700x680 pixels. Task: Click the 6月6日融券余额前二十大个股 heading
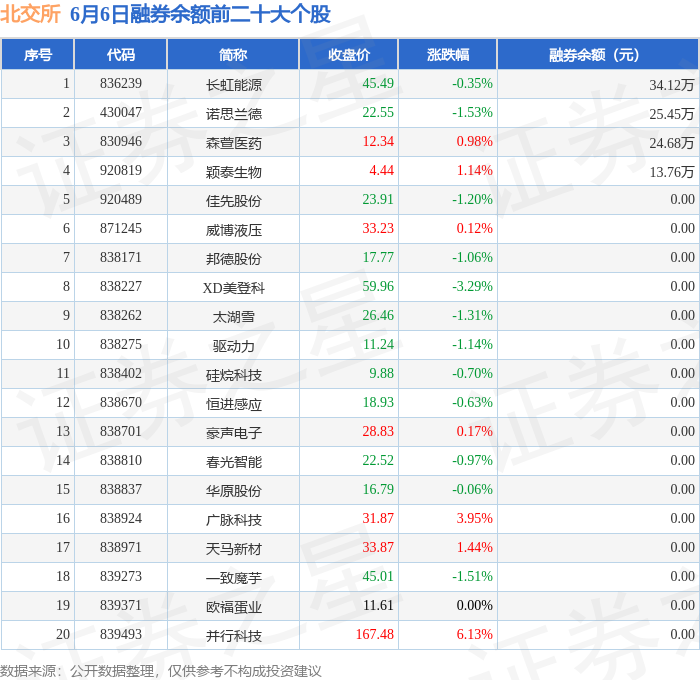200,14
